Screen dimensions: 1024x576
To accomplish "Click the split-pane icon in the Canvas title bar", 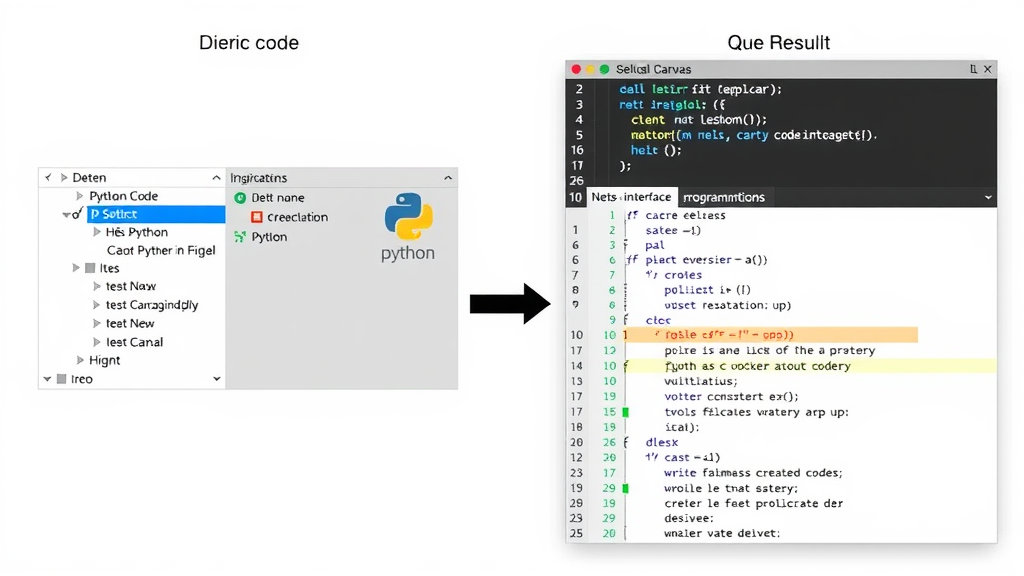I will pos(973,69).
